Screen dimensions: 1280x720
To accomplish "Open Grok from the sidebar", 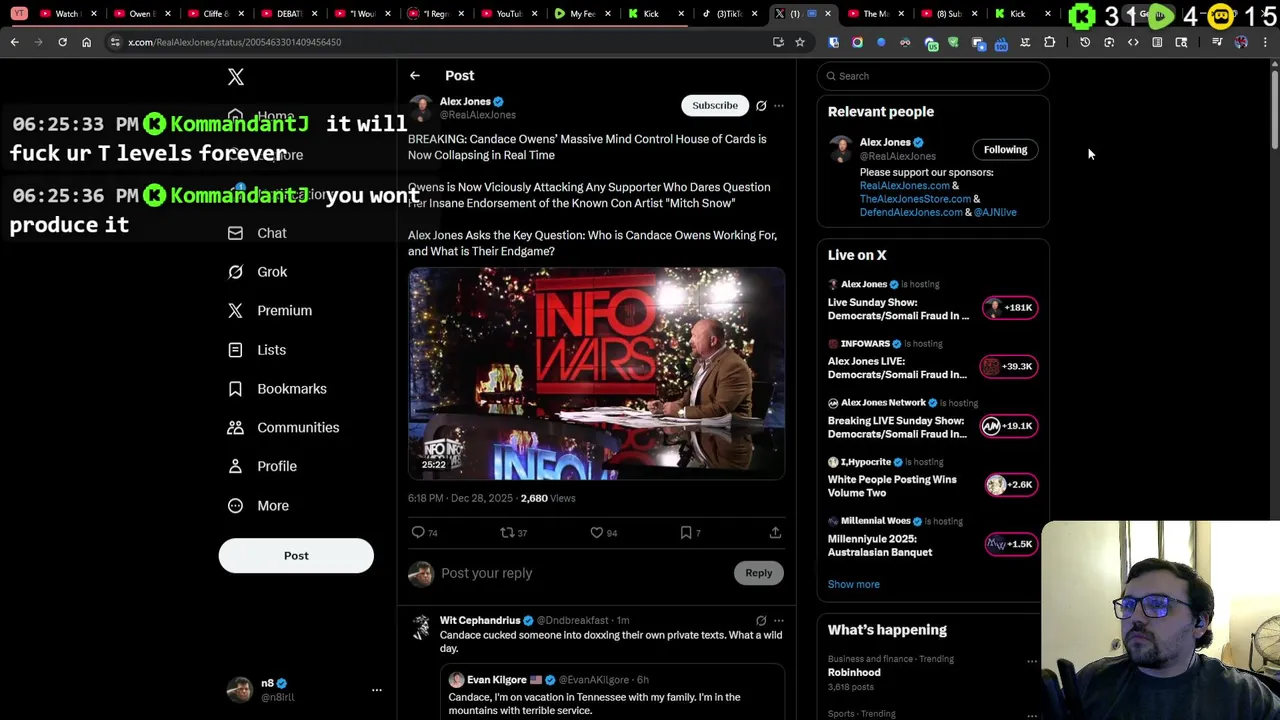I will point(257,272).
